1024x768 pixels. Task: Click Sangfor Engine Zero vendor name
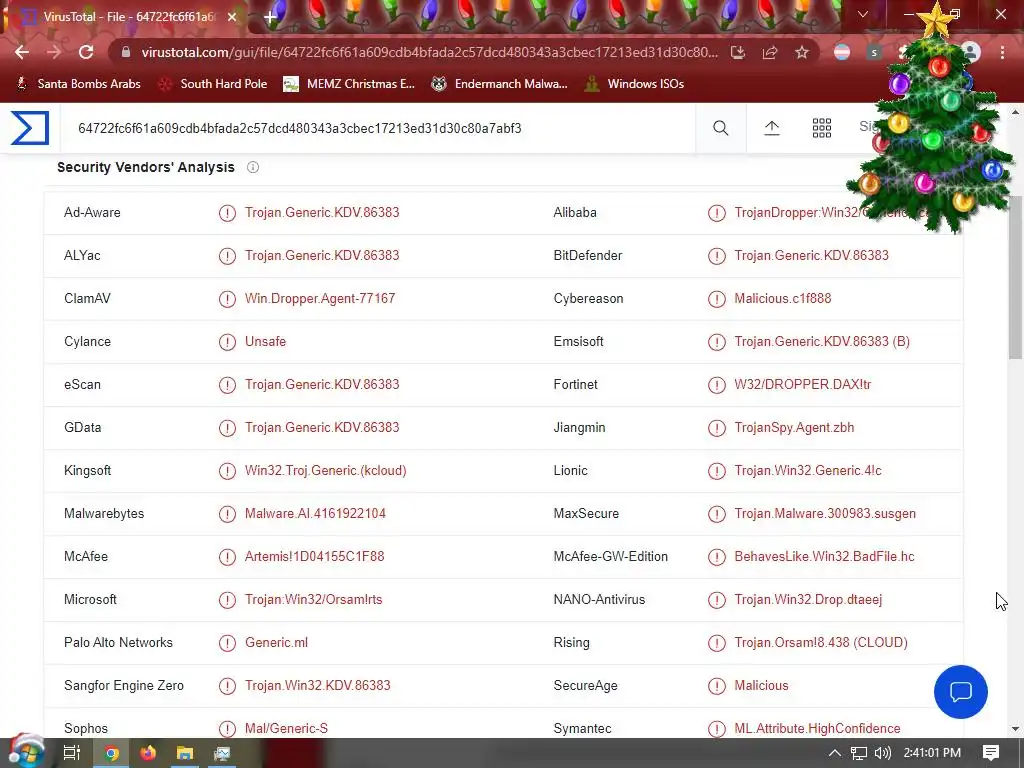click(124, 686)
